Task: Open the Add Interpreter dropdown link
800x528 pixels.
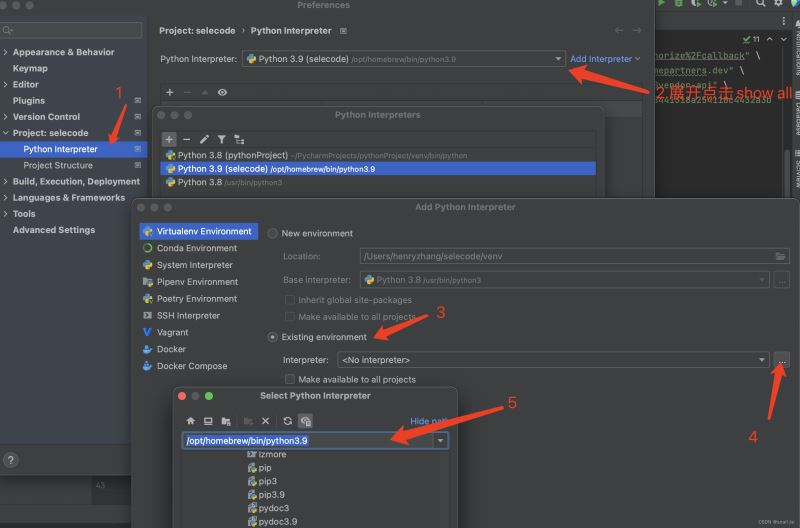Action: 605,59
